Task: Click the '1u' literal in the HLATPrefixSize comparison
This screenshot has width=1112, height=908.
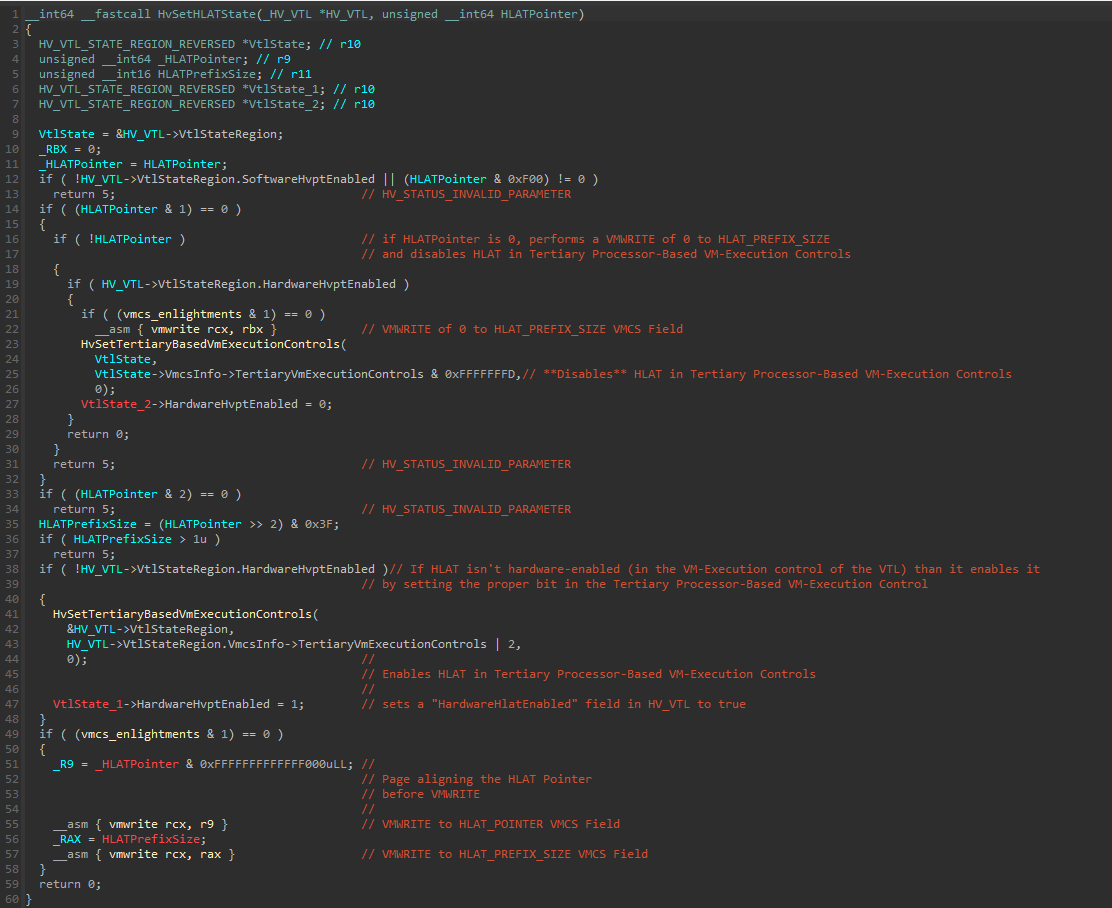Action: coord(200,539)
